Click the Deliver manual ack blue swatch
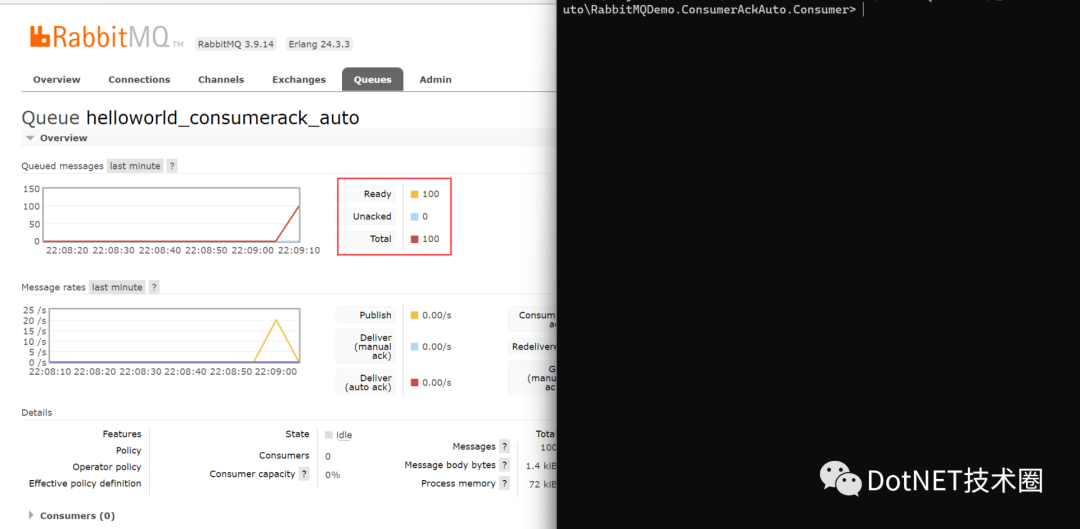The image size is (1080, 529). click(415, 346)
